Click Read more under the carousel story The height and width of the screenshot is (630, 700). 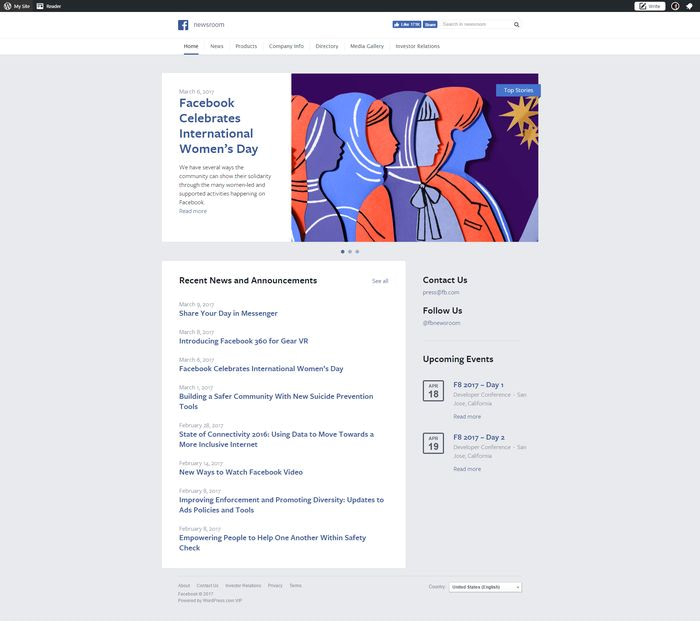pos(193,211)
